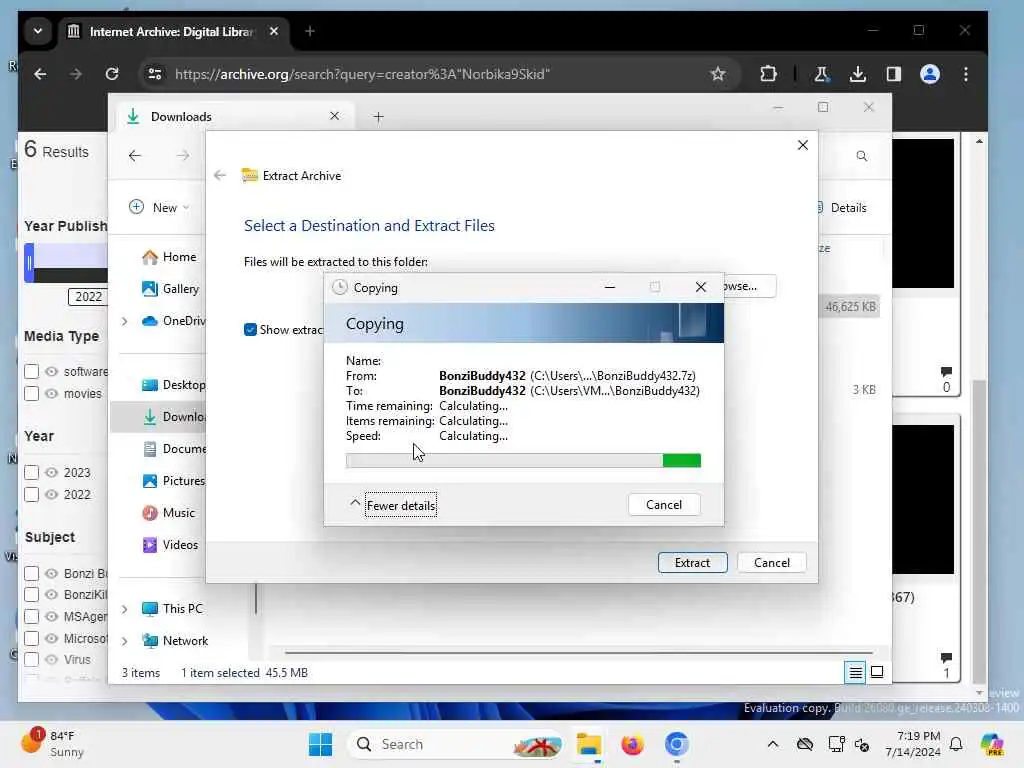Open Chrome profile avatar

[929, 74]
